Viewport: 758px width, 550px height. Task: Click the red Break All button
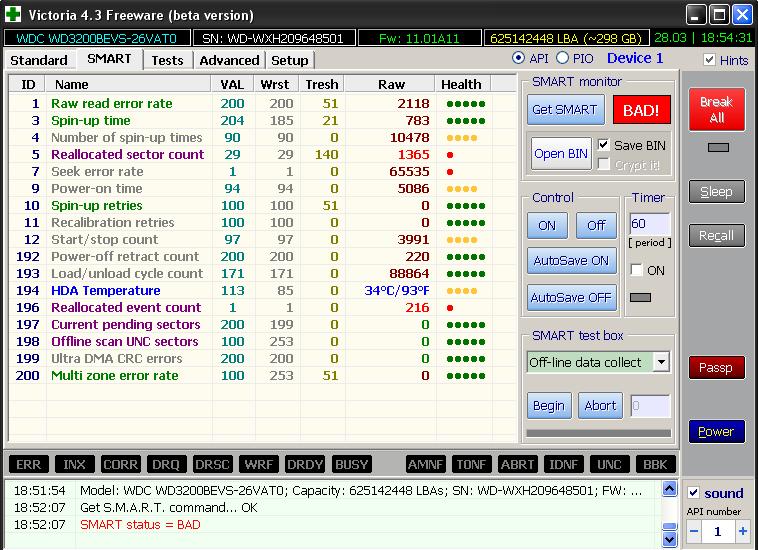click(716, 109)
